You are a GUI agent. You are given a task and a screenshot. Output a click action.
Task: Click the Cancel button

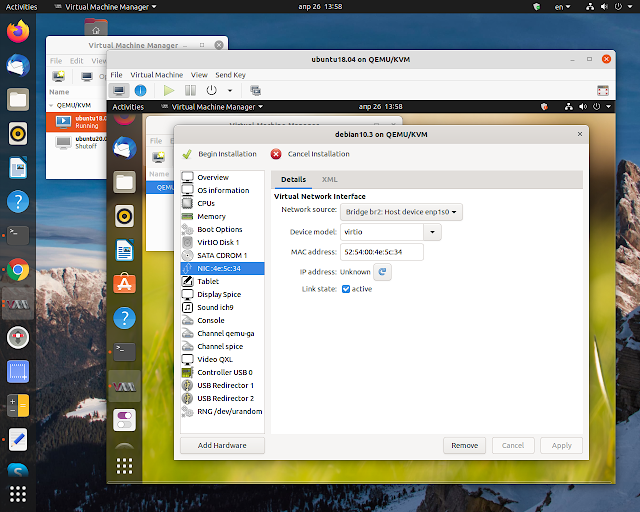[513, 445]
